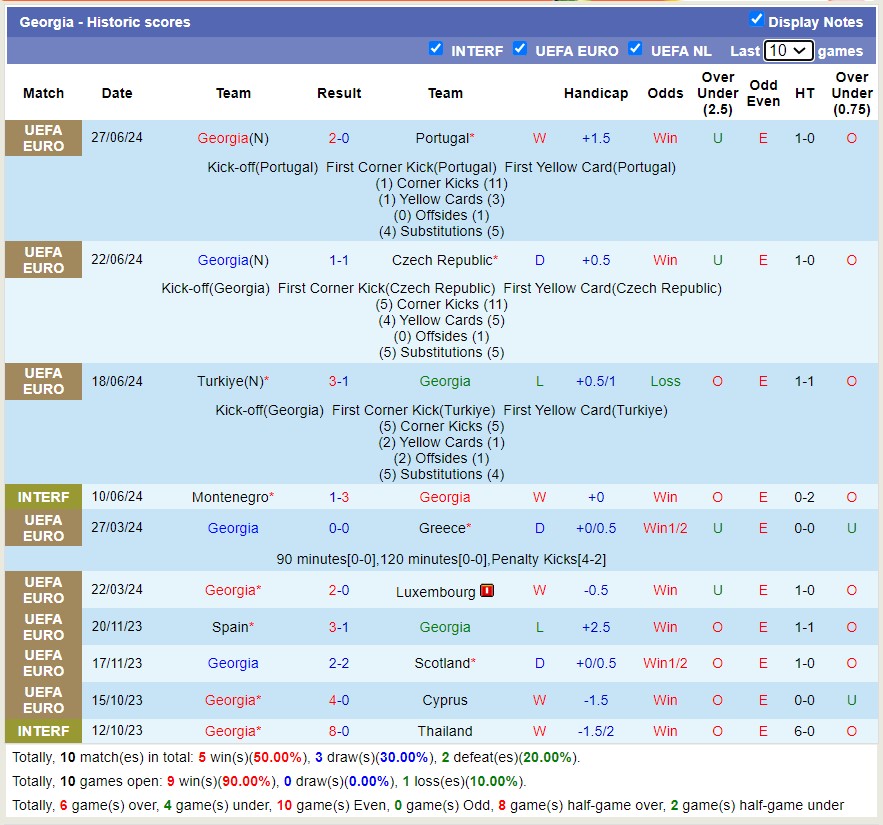
Task: Select the Turkiye(N) team link
Action: click(x=231, y=381)
